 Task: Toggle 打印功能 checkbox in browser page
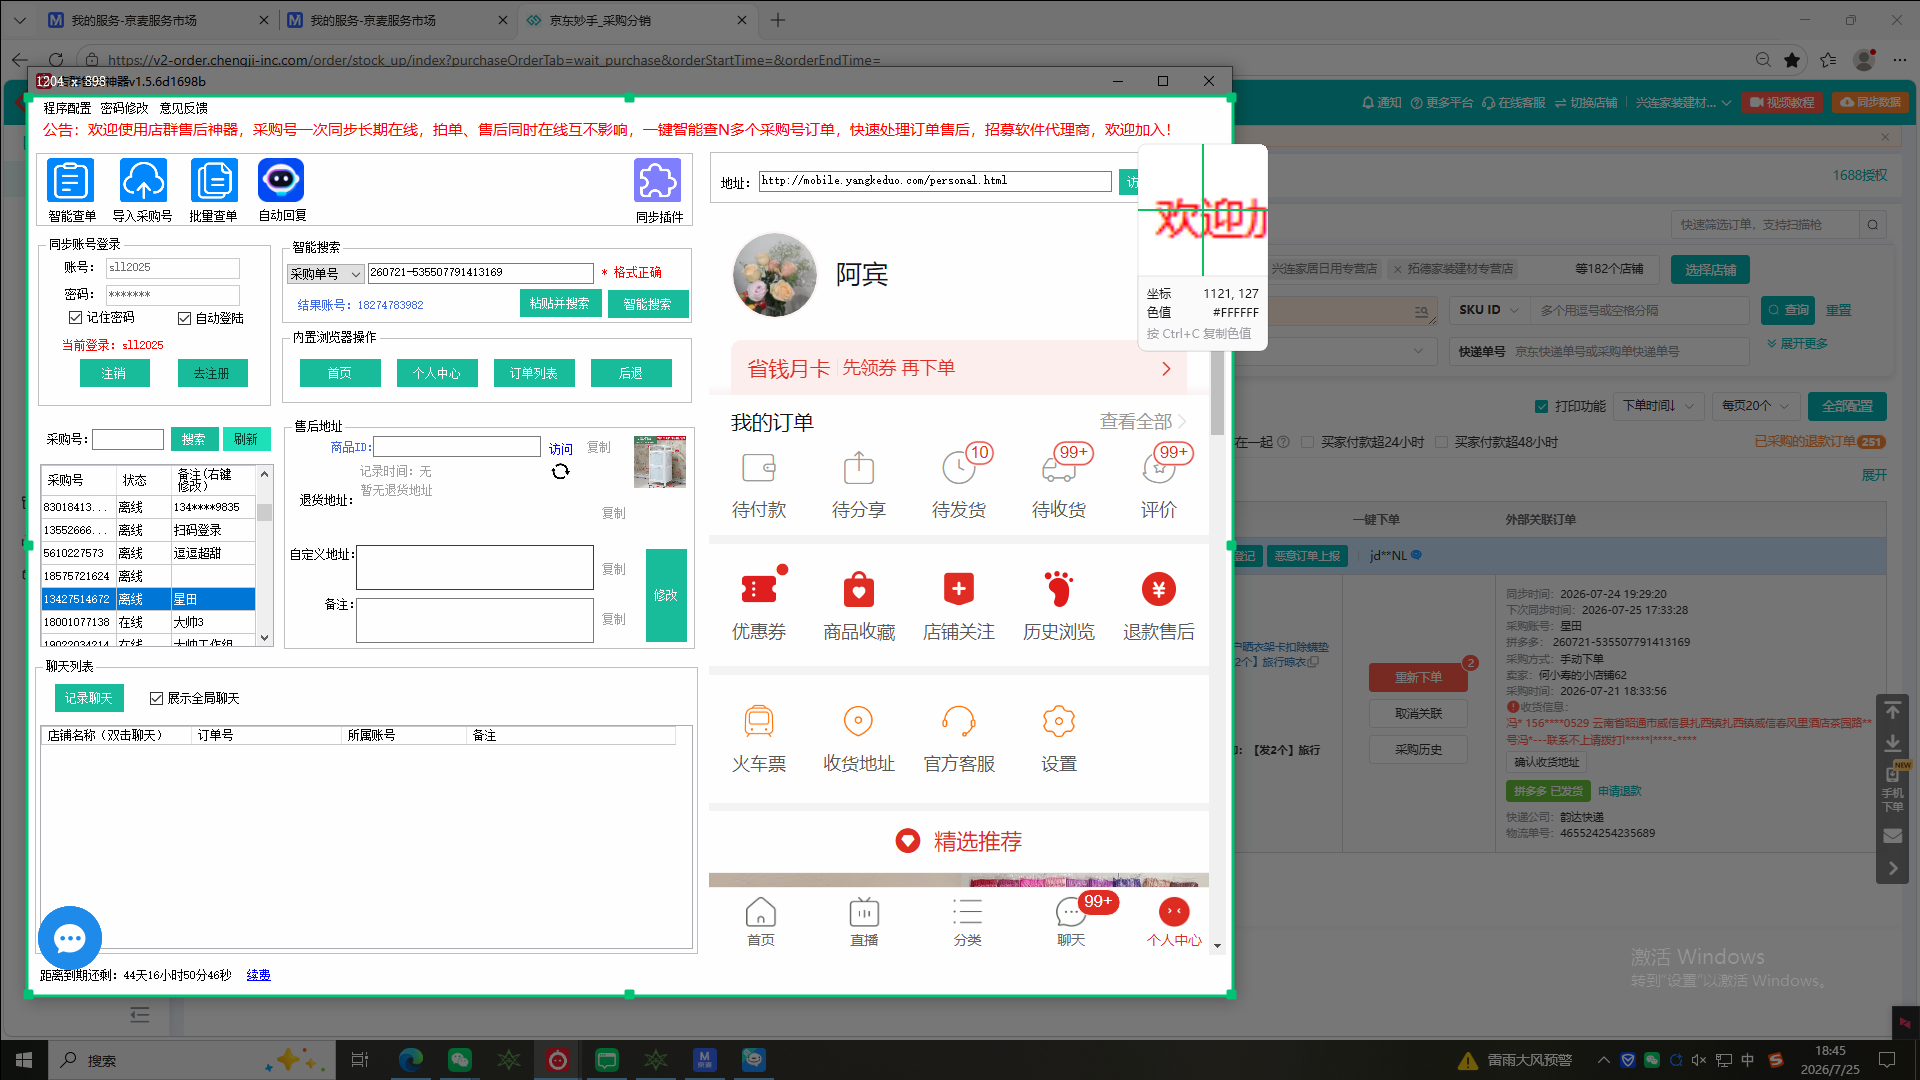1541,406
